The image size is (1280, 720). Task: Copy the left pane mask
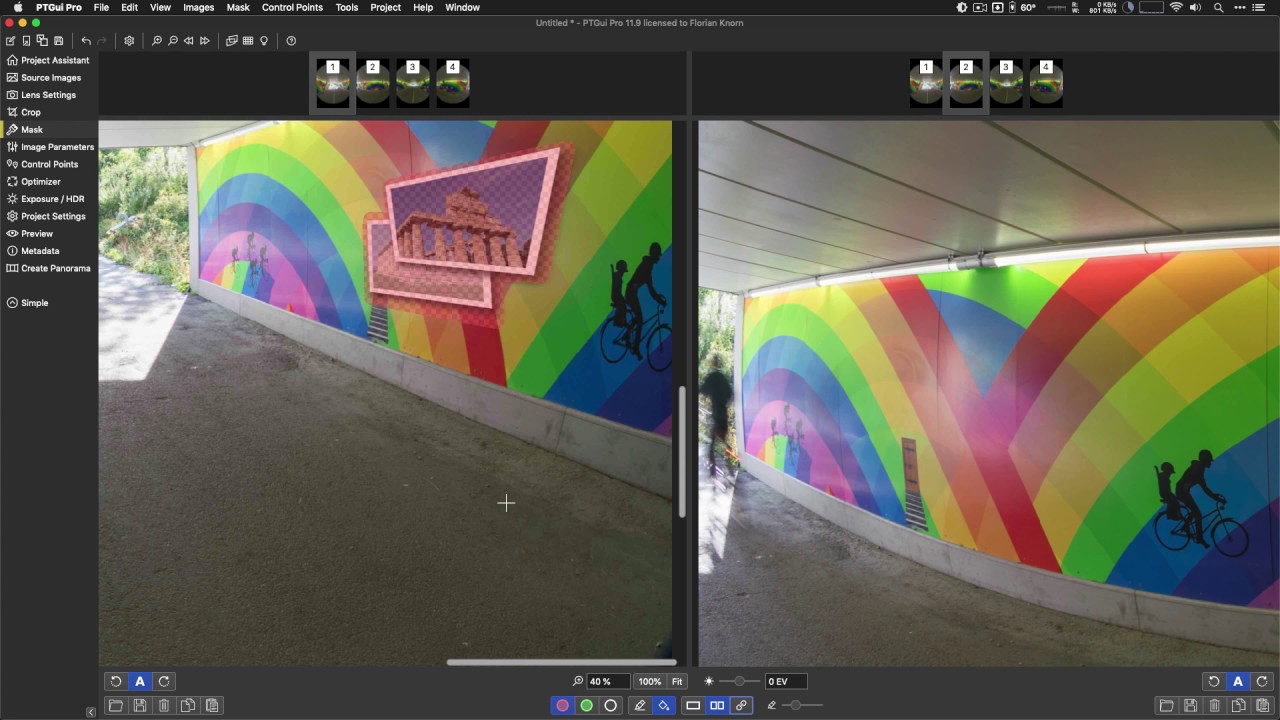point(188,705)
